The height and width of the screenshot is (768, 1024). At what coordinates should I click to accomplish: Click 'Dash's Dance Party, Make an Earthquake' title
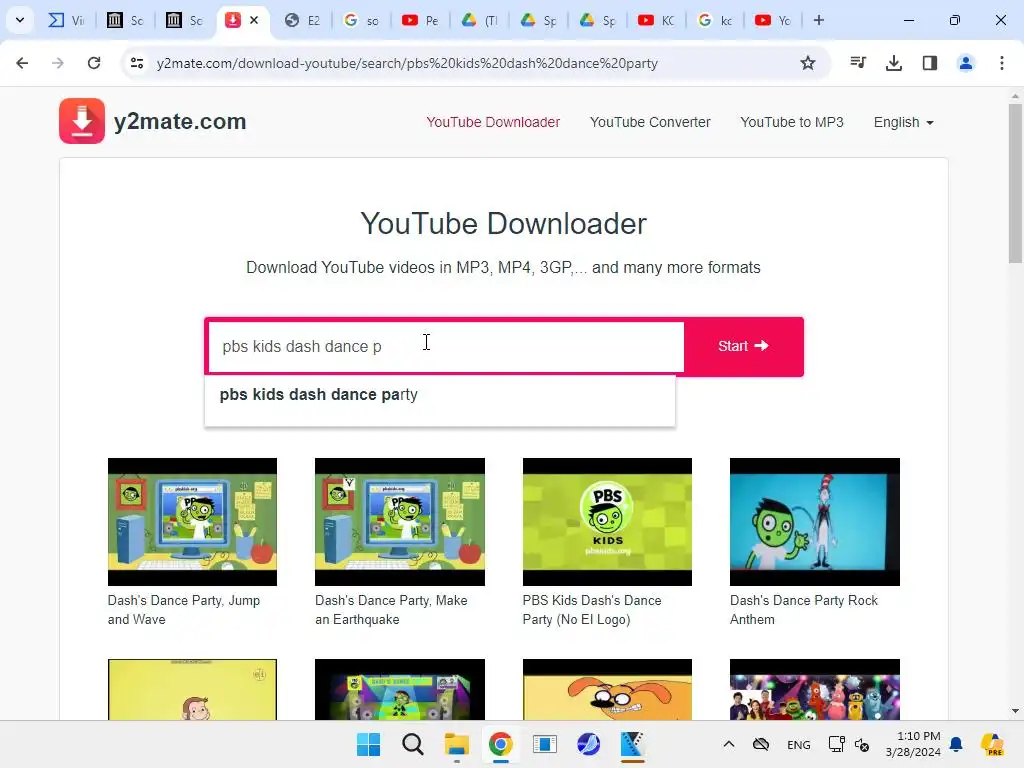[391, 609]
